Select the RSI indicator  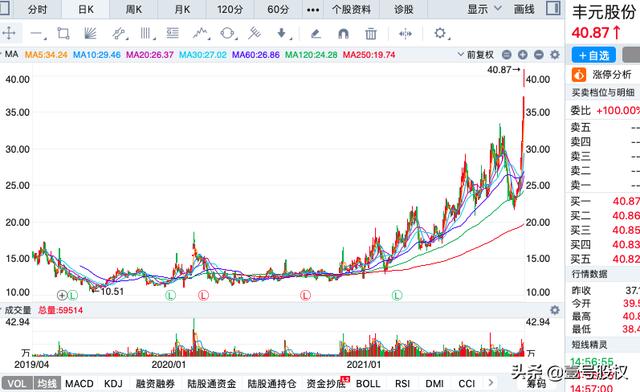[x=402, y=383]
